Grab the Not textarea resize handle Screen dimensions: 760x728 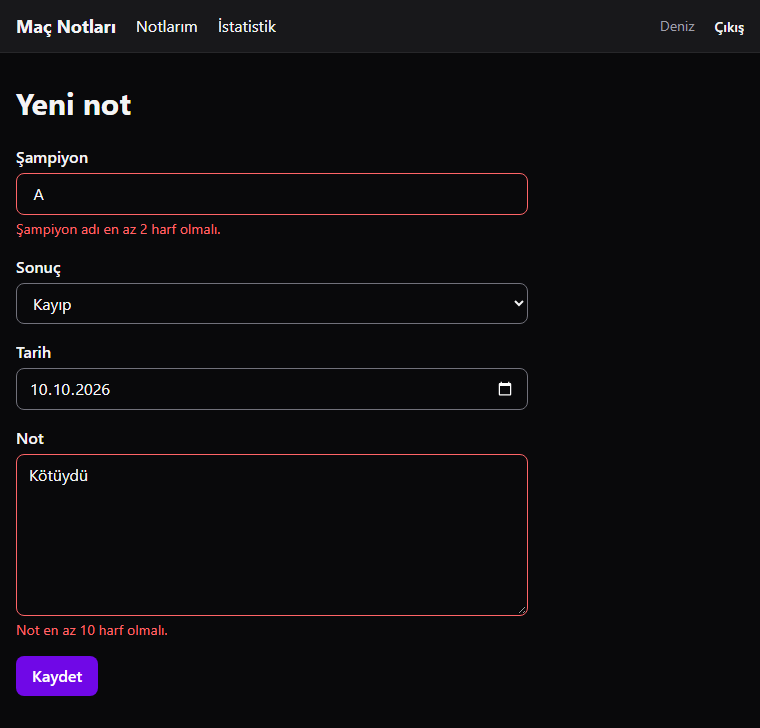coord(522,610)
